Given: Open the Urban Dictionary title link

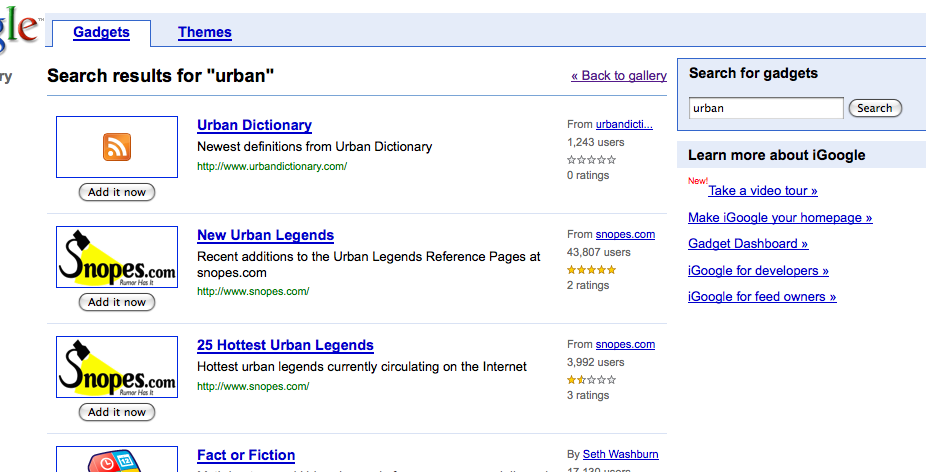Looking at the screenshot, I should (x=254, y=125).
